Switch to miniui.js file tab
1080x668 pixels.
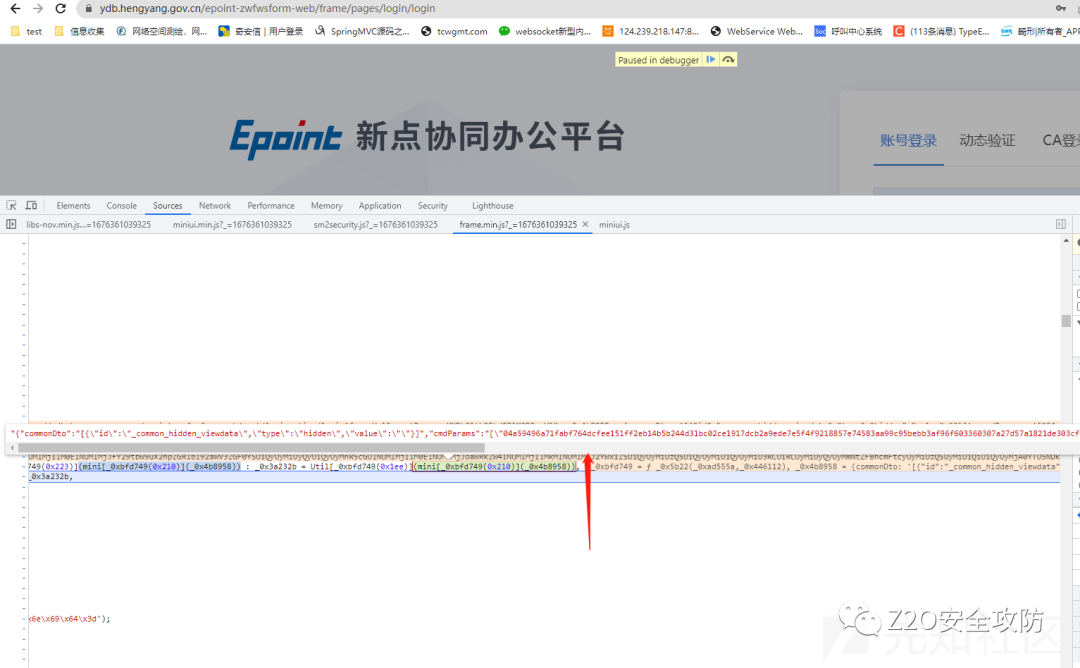click(614, 225)
